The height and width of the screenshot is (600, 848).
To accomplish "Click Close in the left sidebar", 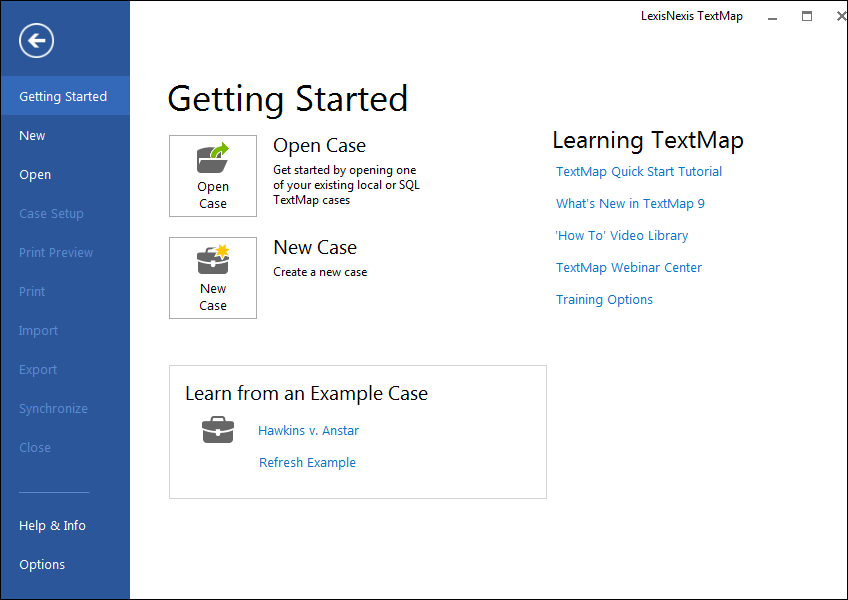I will (65, 447).
